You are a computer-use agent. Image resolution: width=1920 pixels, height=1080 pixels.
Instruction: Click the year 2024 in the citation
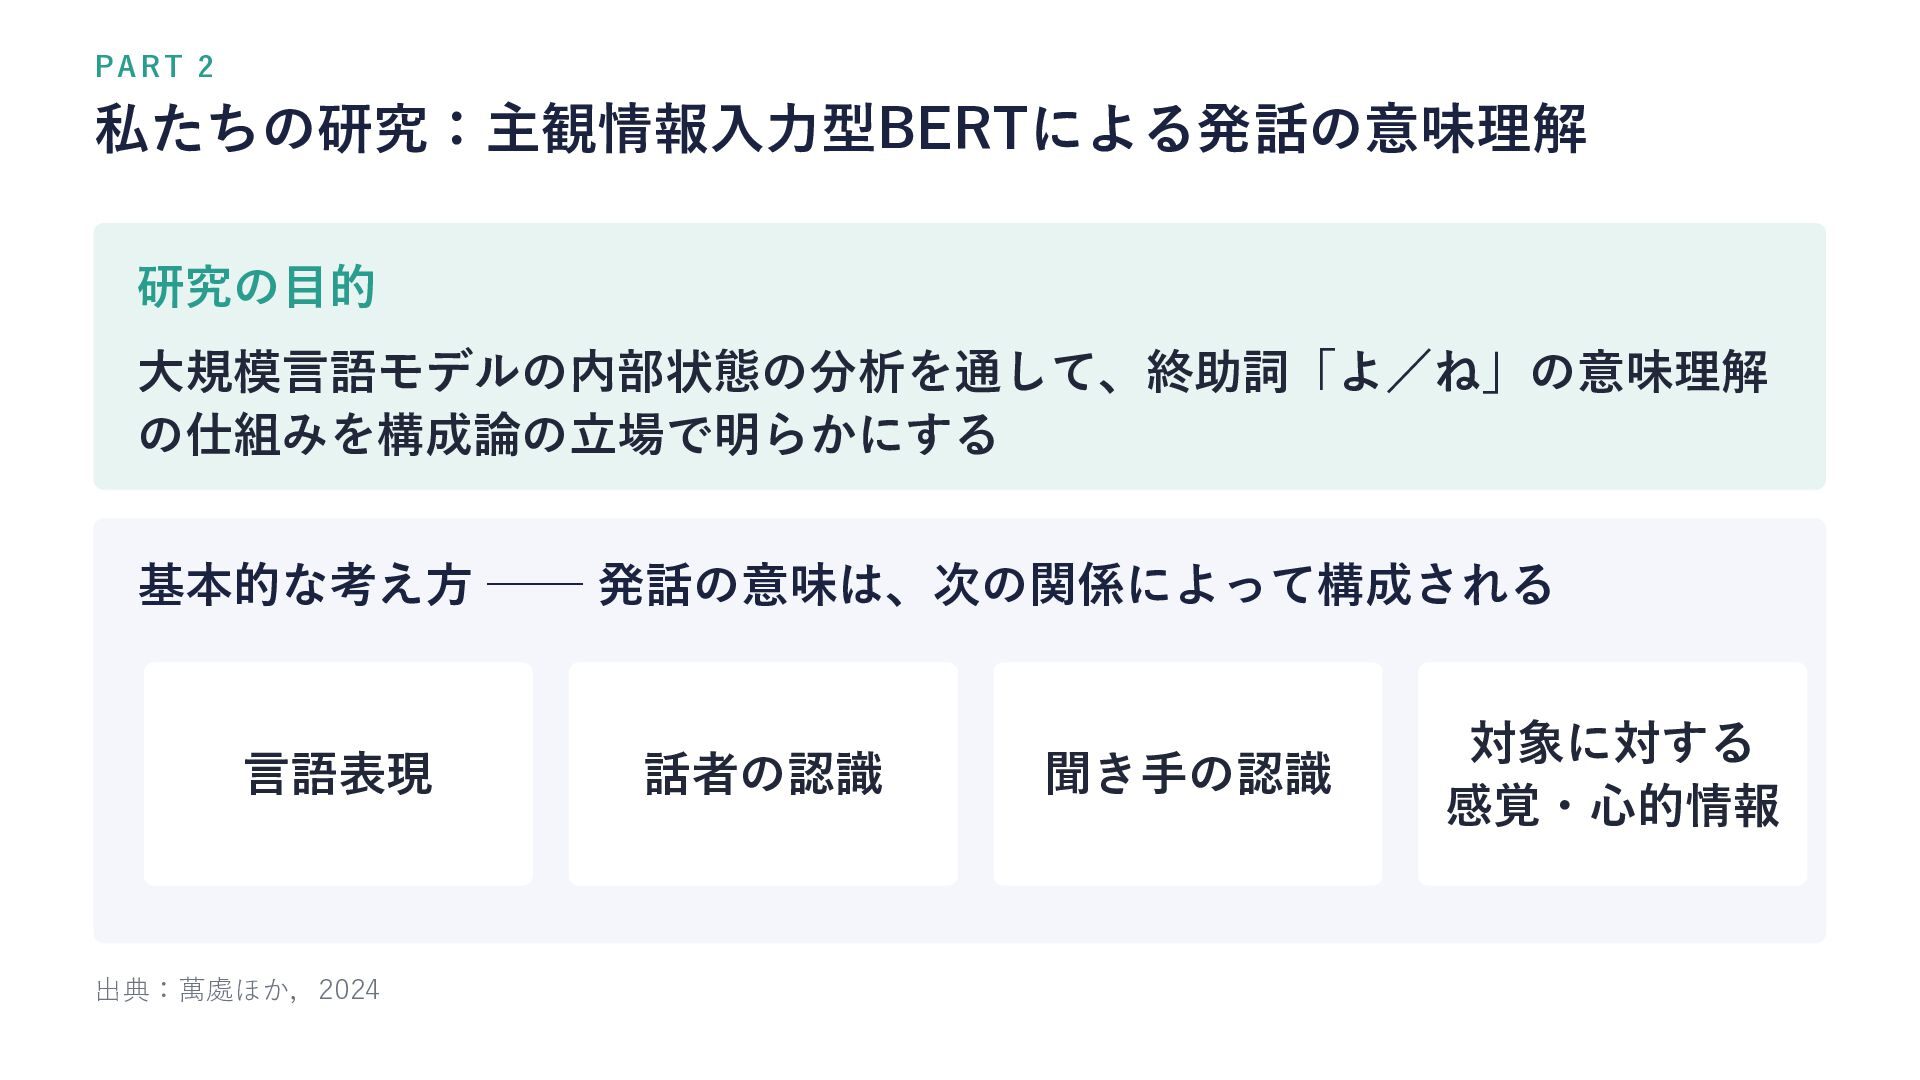coord(349,990)
